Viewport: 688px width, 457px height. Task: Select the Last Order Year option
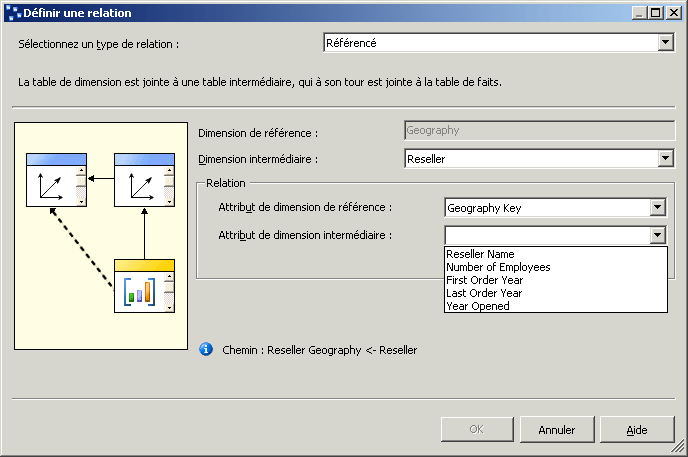point(483,293)
